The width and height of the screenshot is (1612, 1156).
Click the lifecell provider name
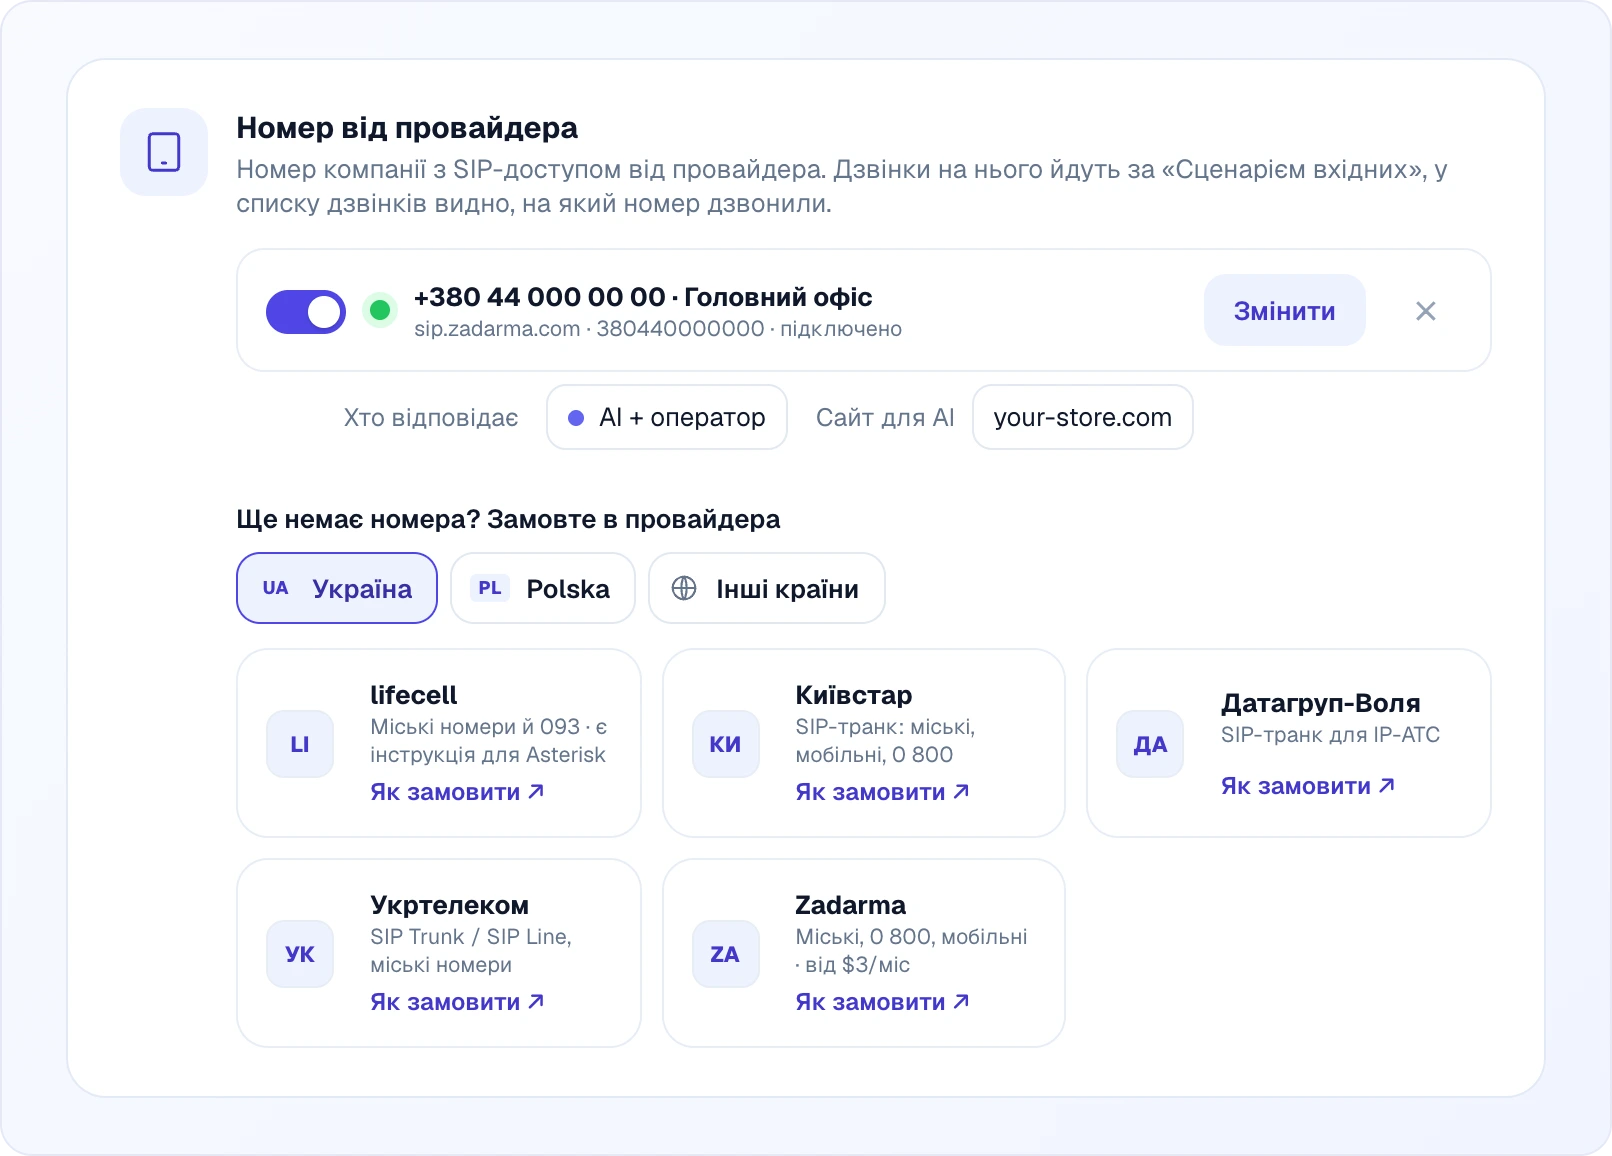(413, 695)
